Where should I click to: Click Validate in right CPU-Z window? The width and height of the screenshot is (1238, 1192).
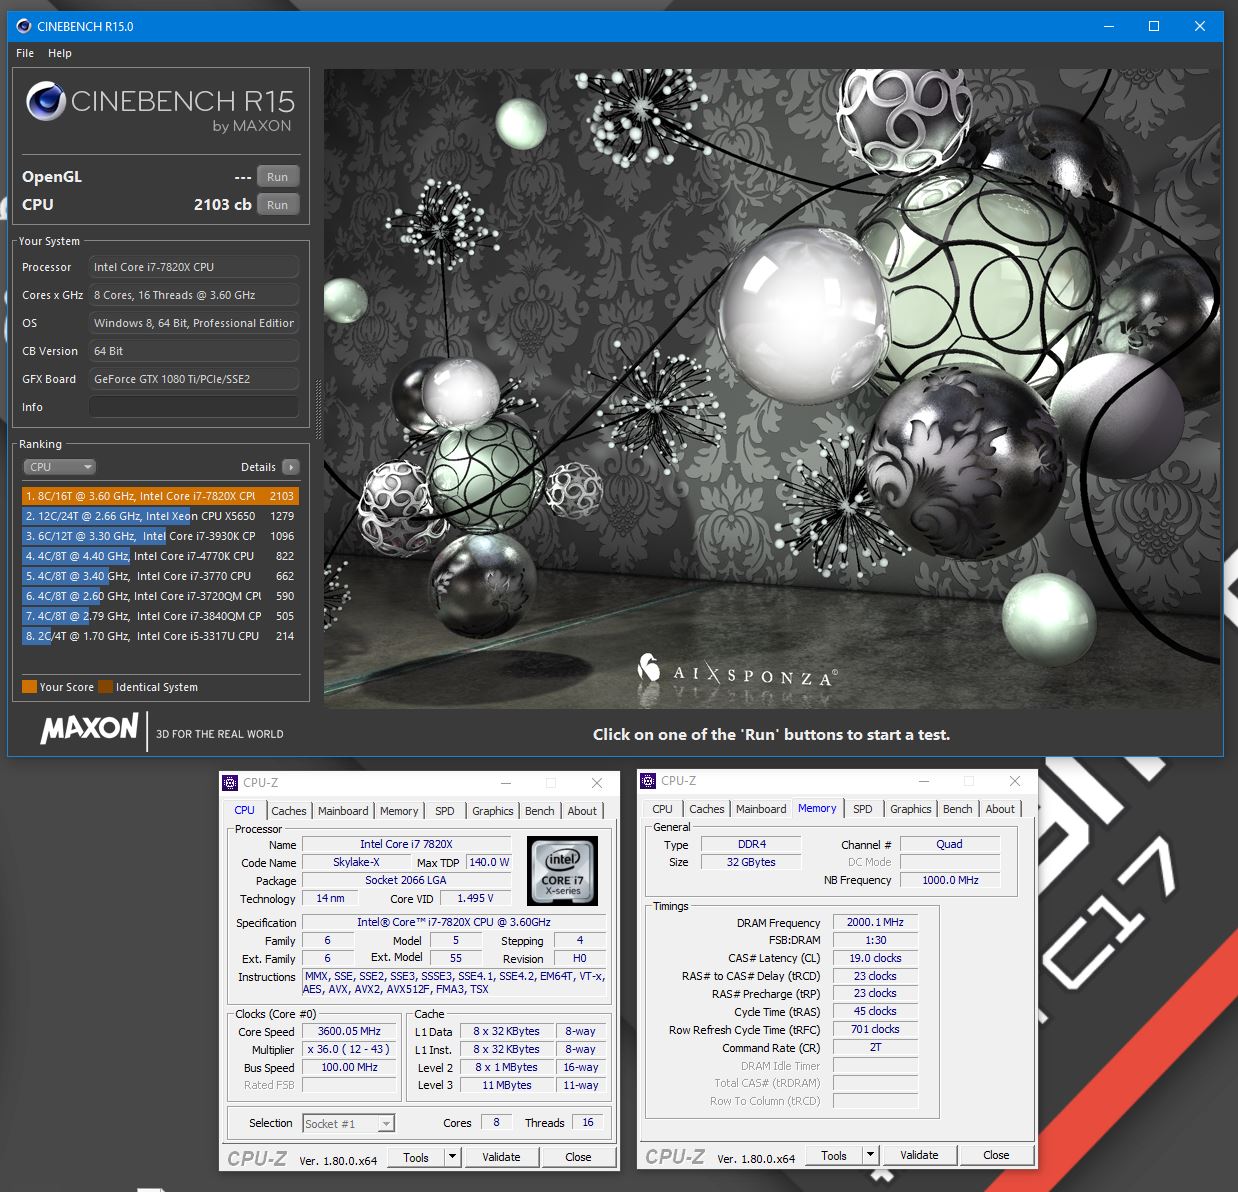[919, 1155]
